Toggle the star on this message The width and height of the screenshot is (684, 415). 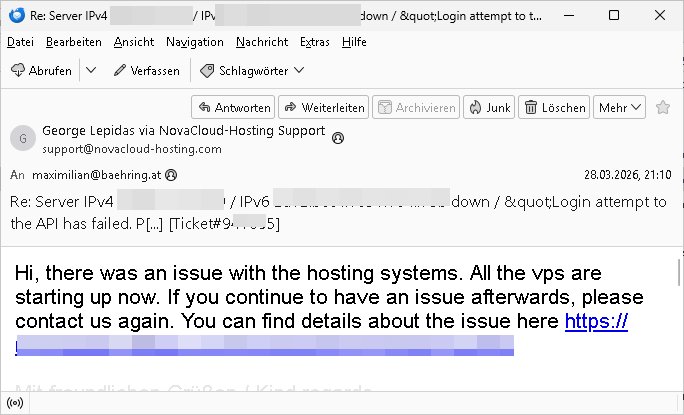663,107
